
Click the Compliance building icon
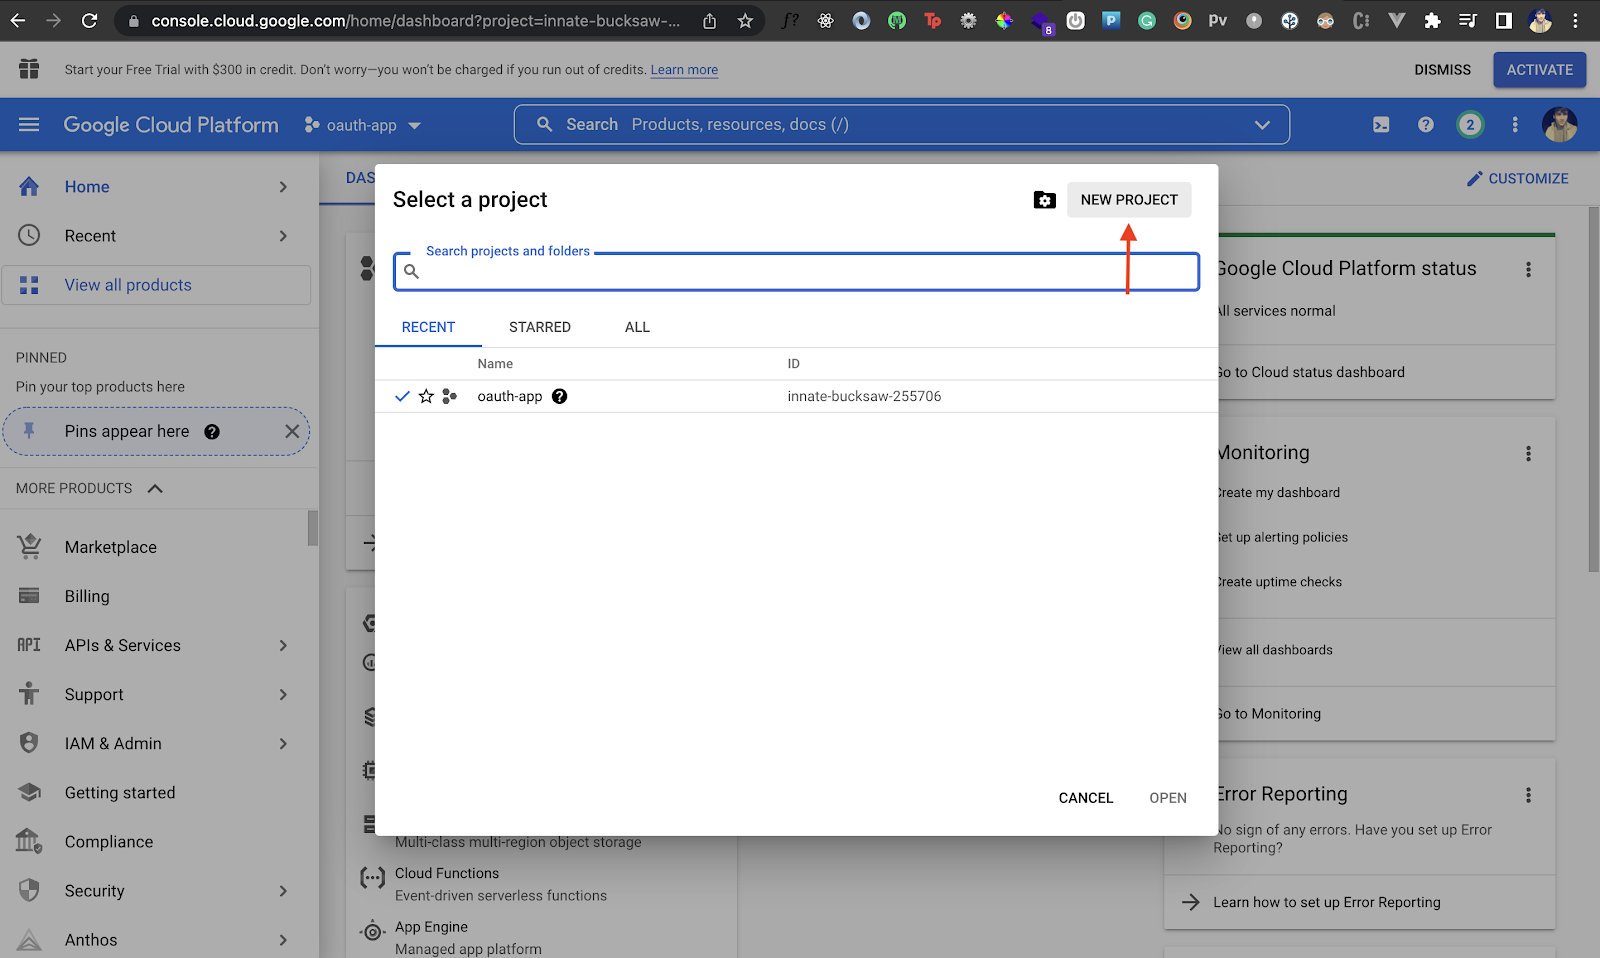tap(29, 841)
